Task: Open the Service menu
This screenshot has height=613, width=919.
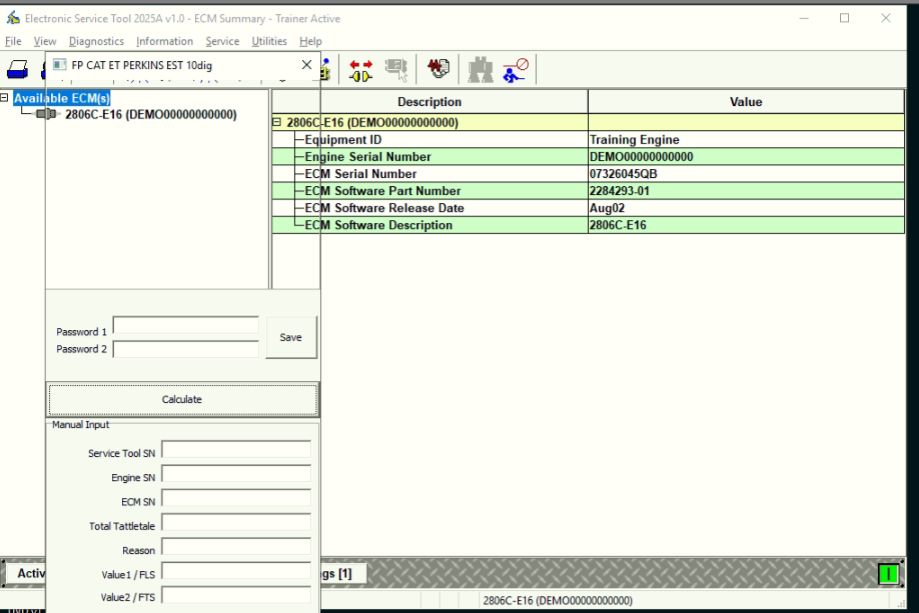Action: [222, 41]
